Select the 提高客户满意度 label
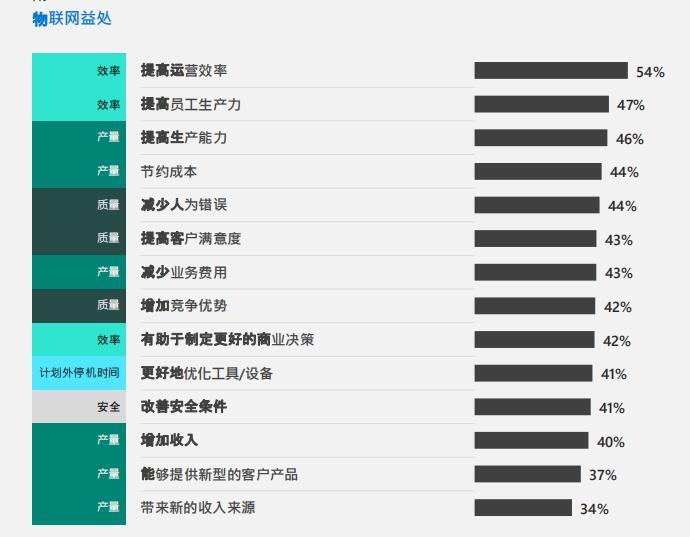The image size is (690, 537). click(x=190, y=238)
